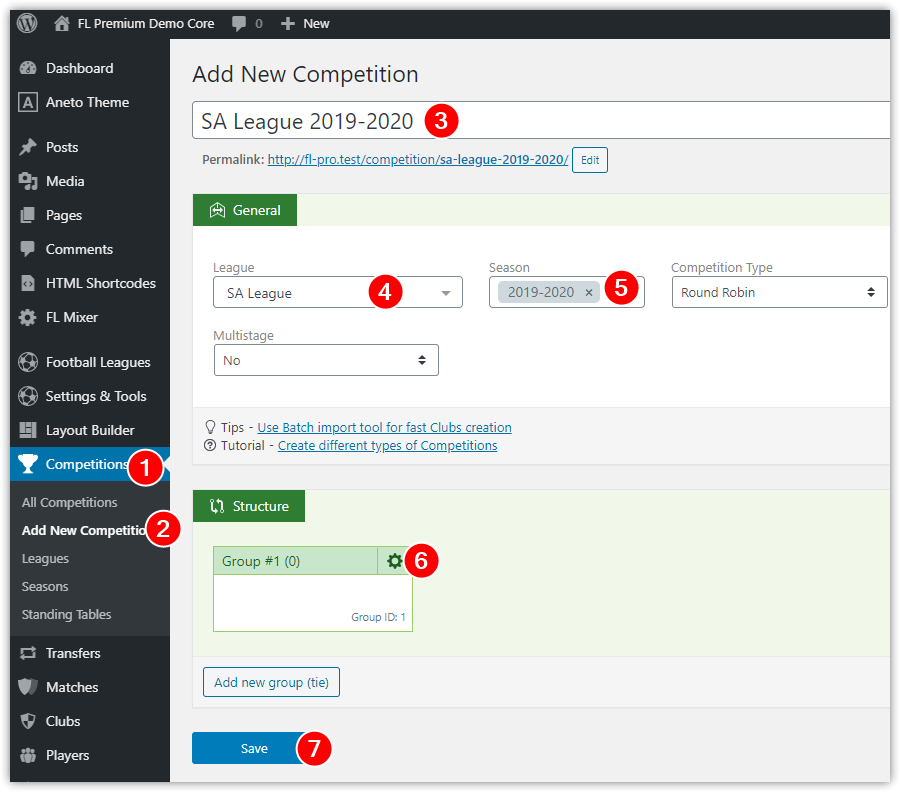Click the Group #1 (0) header
Viewport: 900px width, 792px height.
point(296,561)
